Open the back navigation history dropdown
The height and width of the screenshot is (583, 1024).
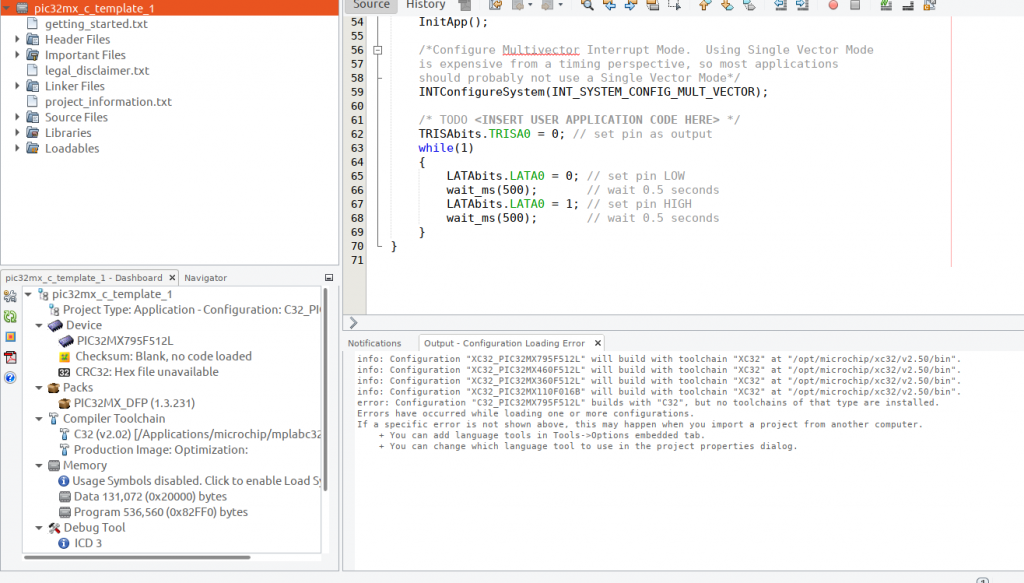pos(530,5)
